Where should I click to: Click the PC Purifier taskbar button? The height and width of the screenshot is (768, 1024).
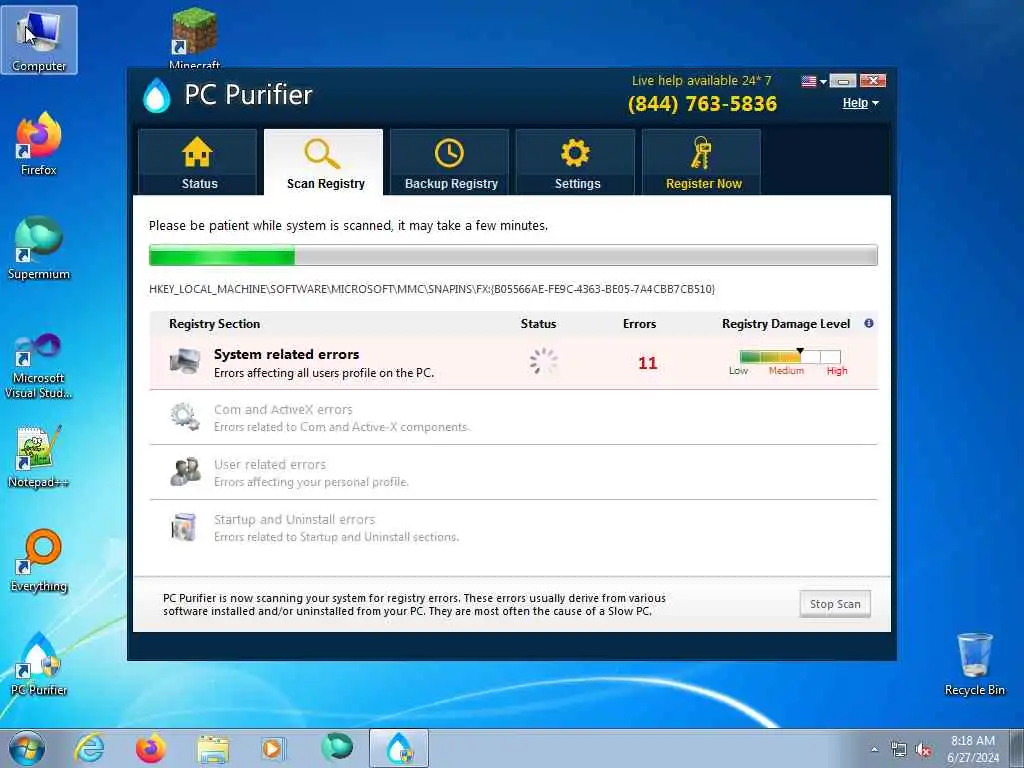pos(399,748)
